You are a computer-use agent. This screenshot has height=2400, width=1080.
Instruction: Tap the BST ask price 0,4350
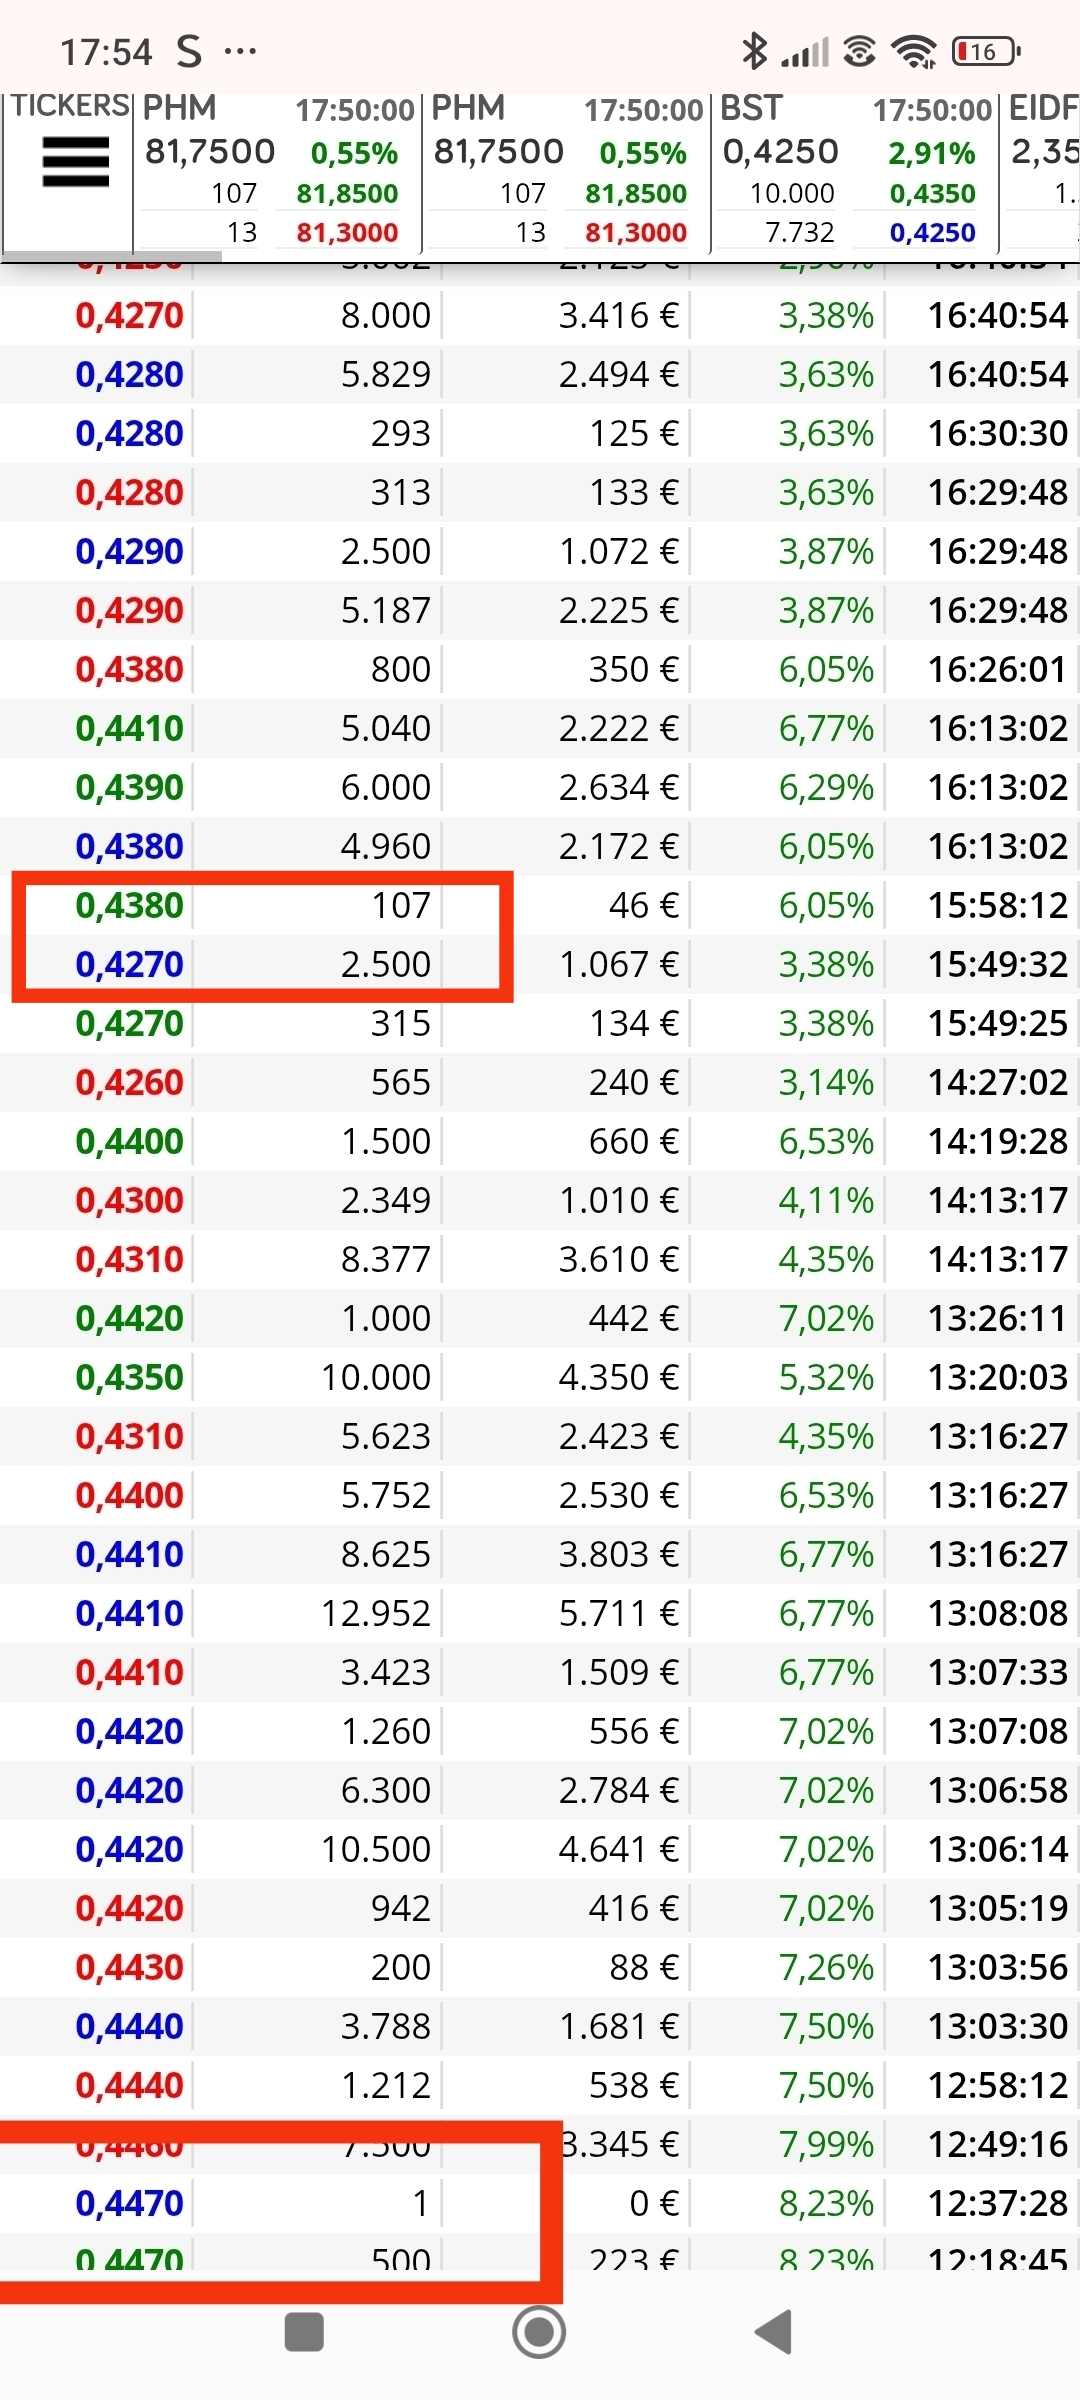[x=932, y=193]
